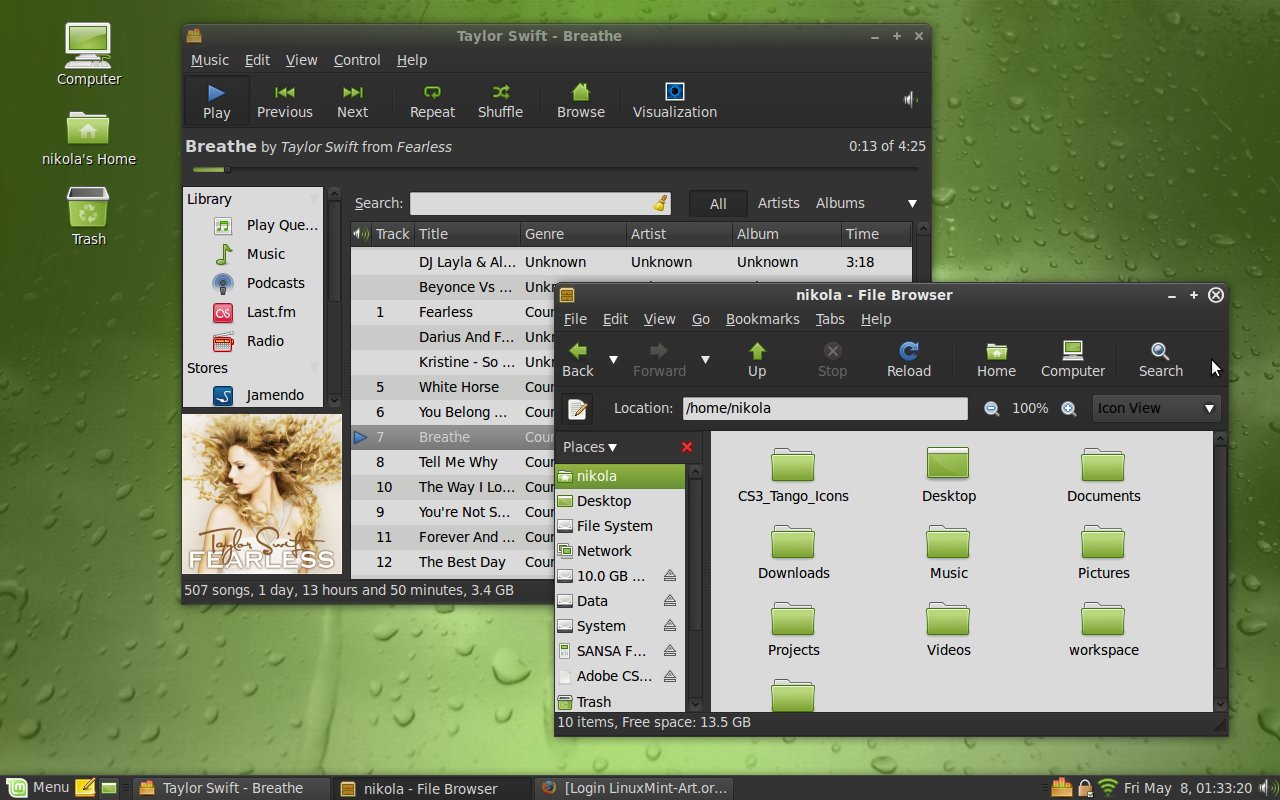The width and height of the screenshot is (1280, 800).
Task: Open the Tabs menu in File Browser
Action: tap(830, 319)
